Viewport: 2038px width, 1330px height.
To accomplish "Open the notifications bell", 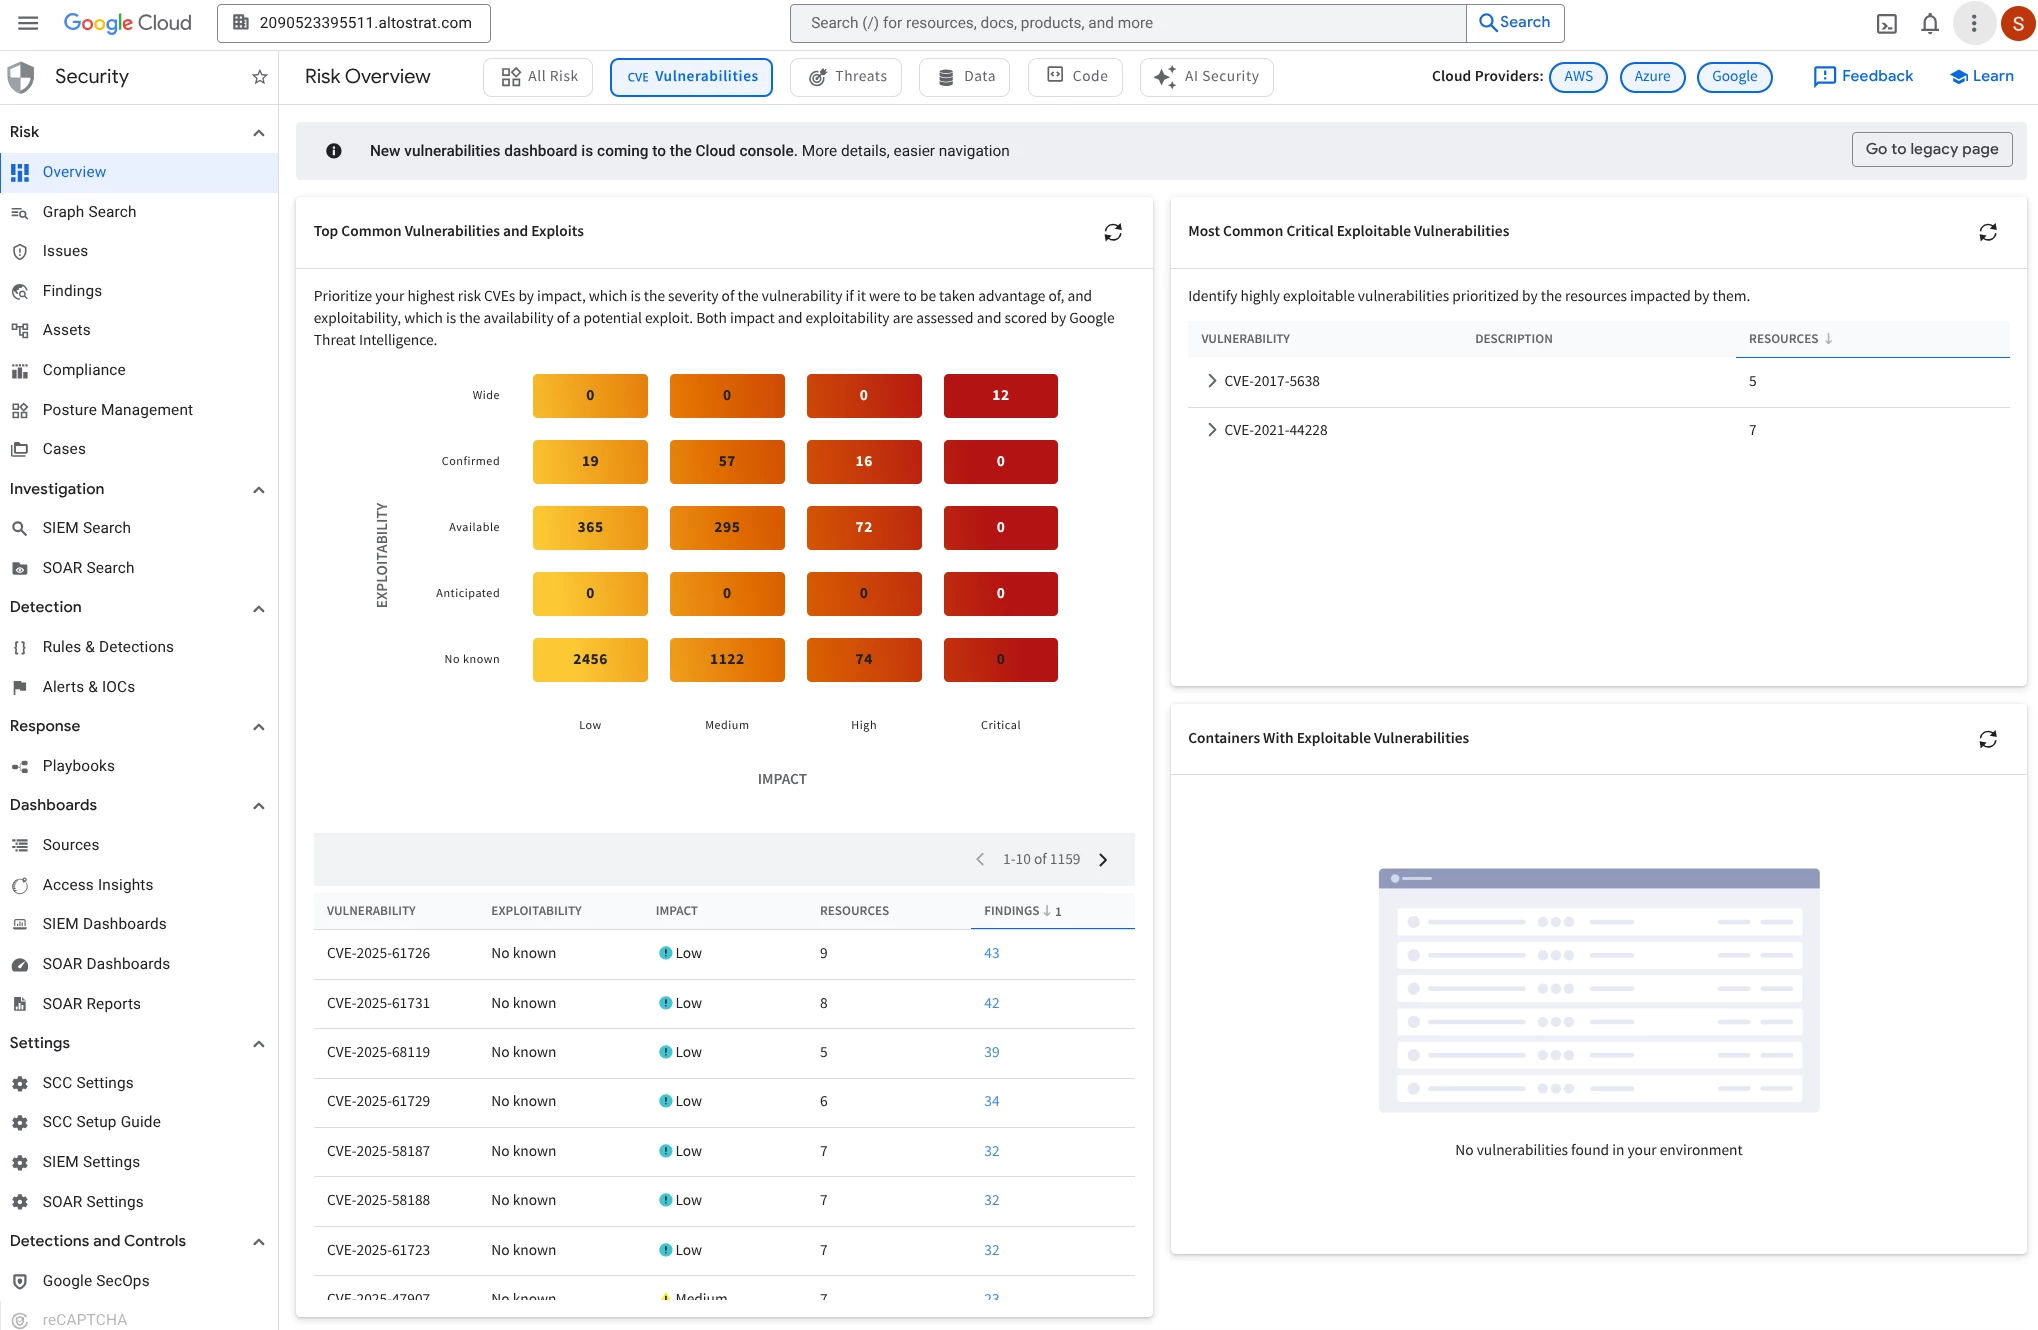I will tap(1929, 24).
